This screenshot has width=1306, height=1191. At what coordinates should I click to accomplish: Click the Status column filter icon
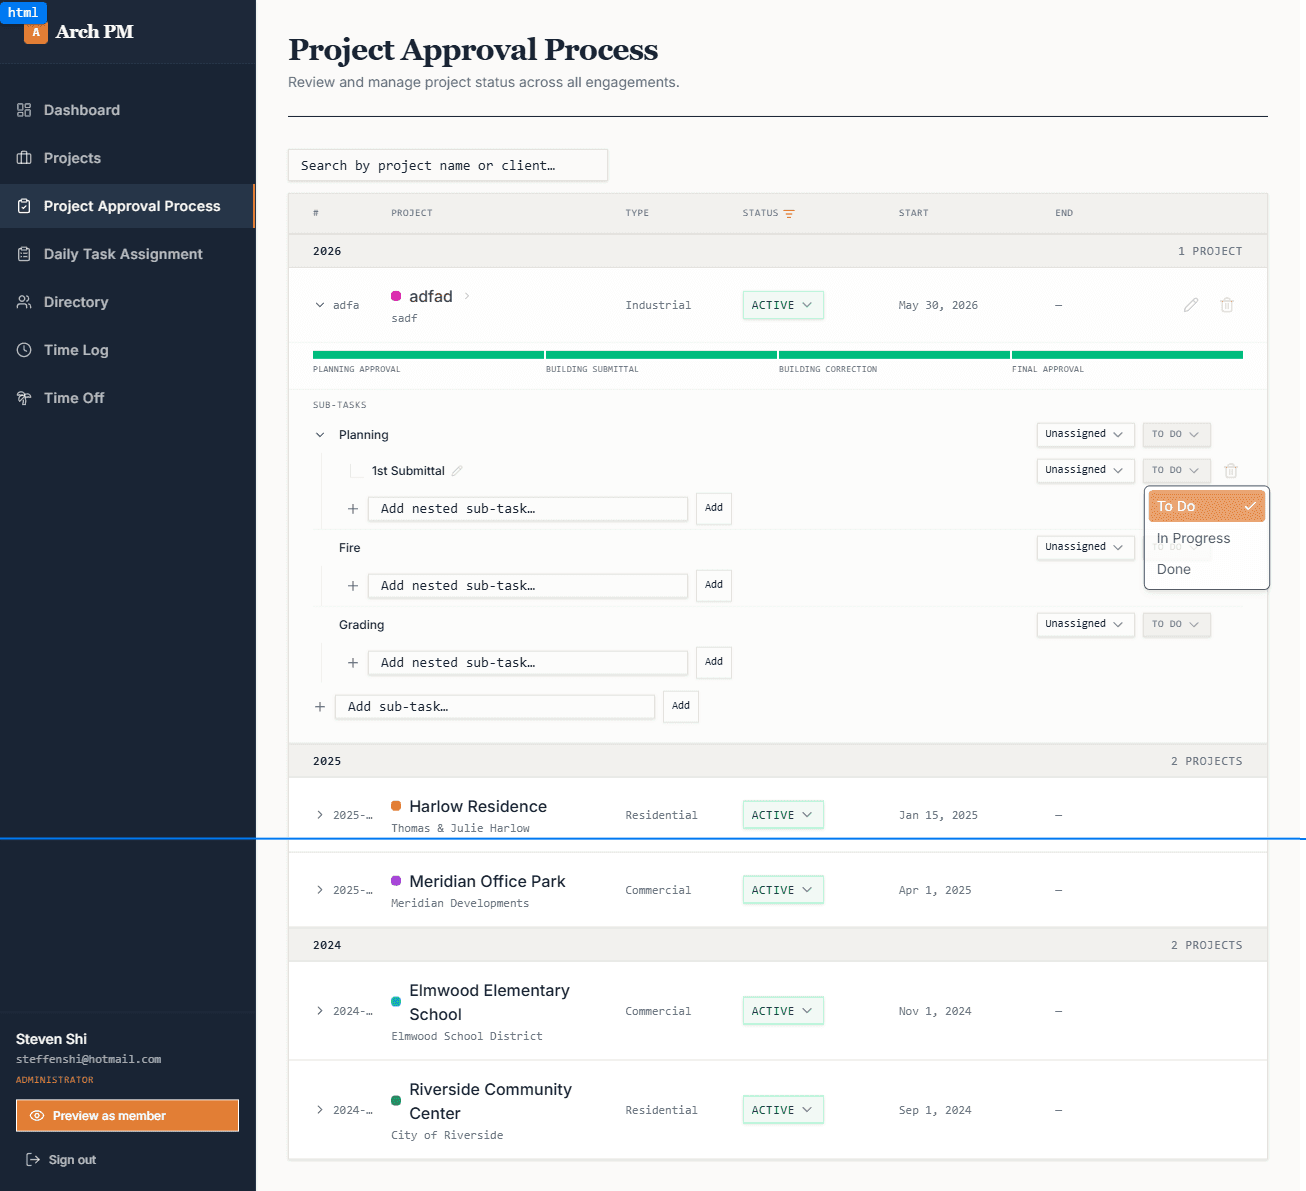[x=789, y=213]
